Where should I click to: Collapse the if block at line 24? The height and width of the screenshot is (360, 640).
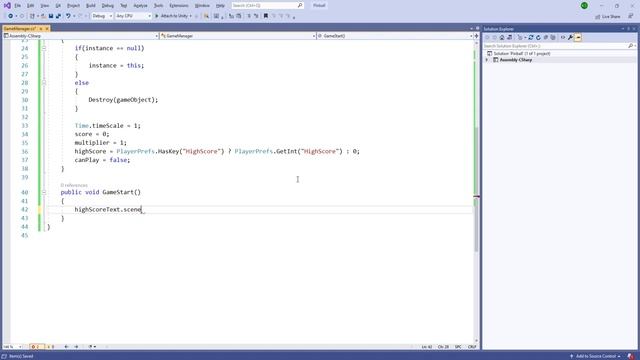[x=44, y=48]
